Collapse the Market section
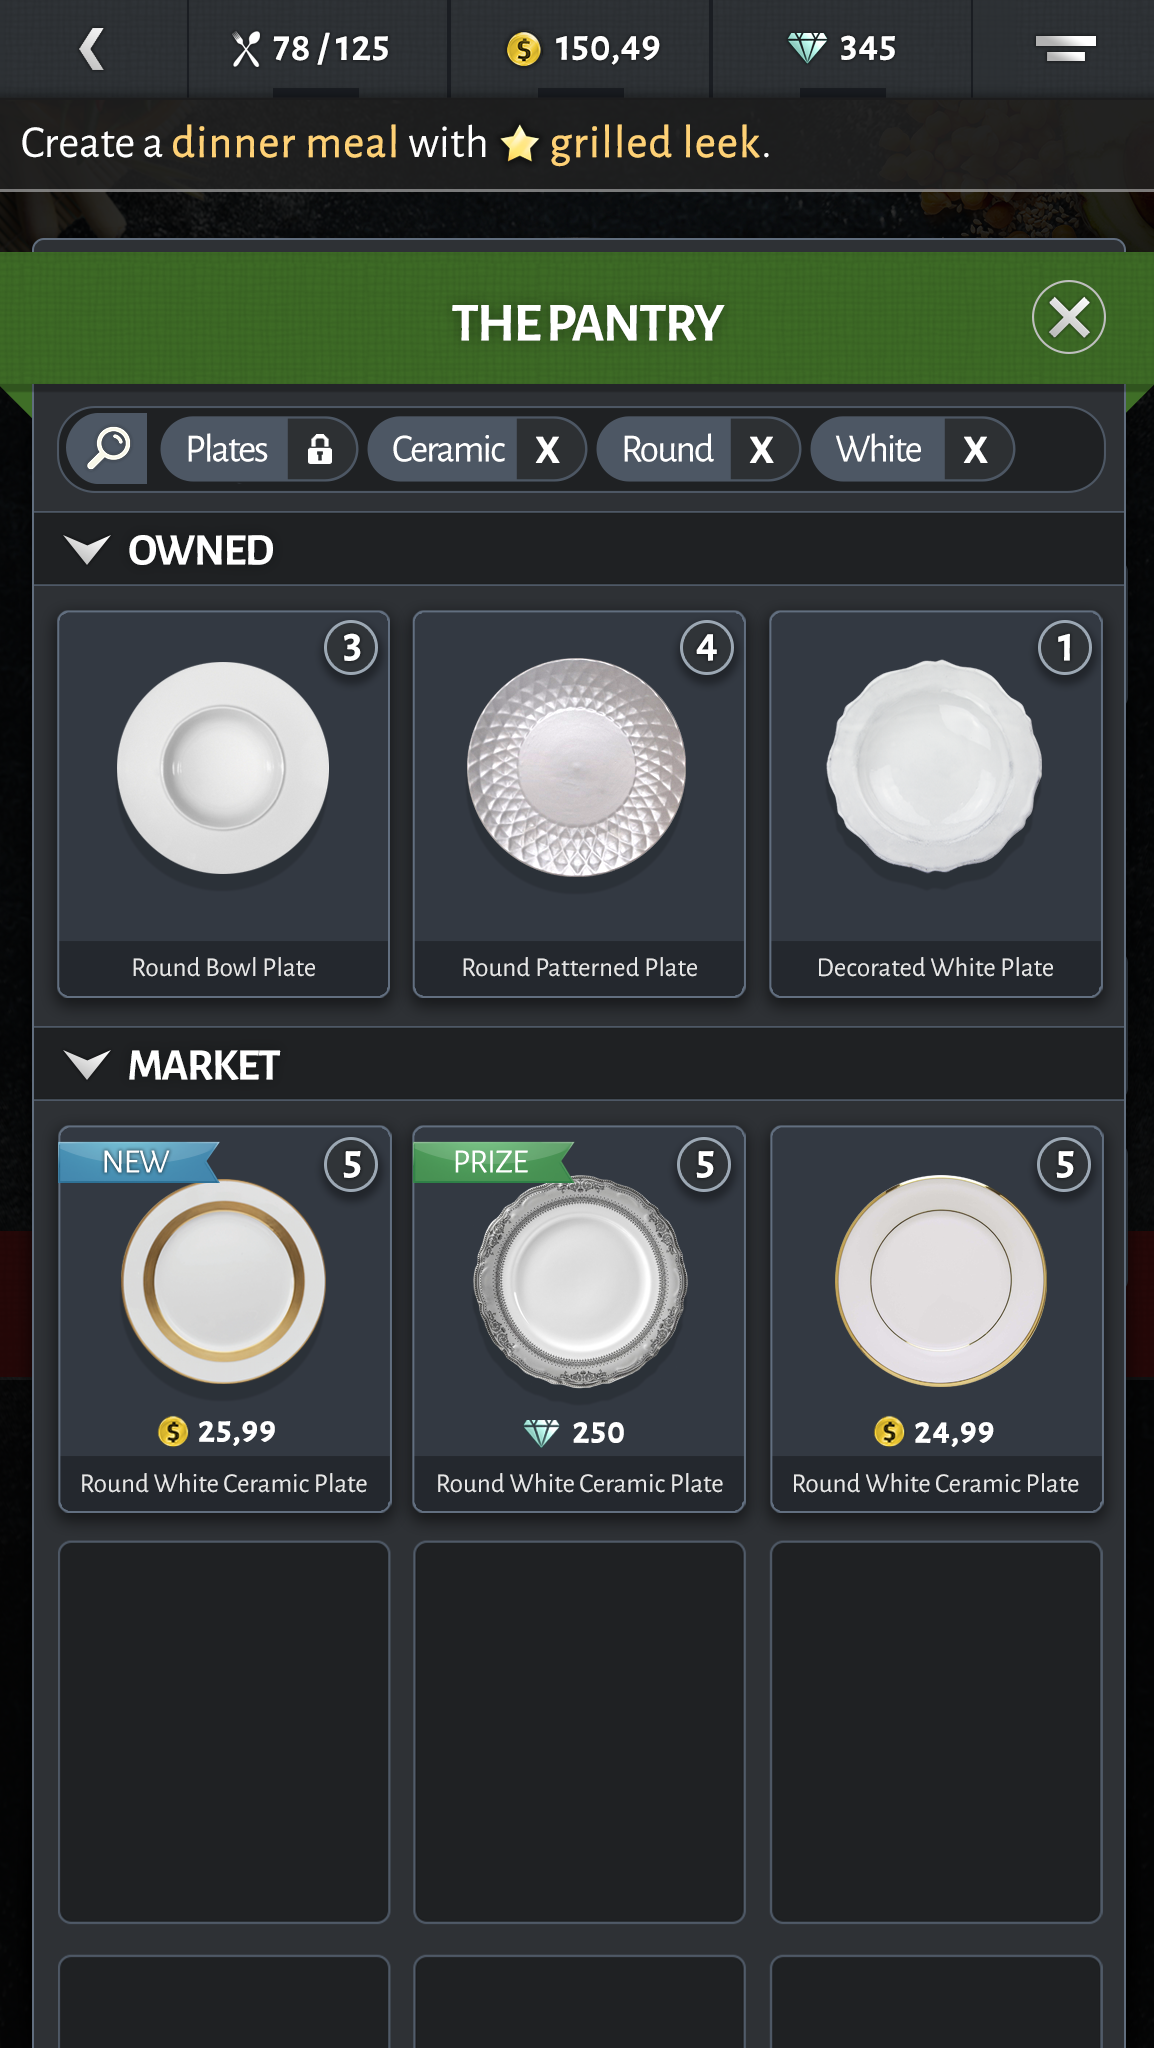The height and width of the screenshot is (2048, 1154). pyautogui.click(x=87, y=1065)
